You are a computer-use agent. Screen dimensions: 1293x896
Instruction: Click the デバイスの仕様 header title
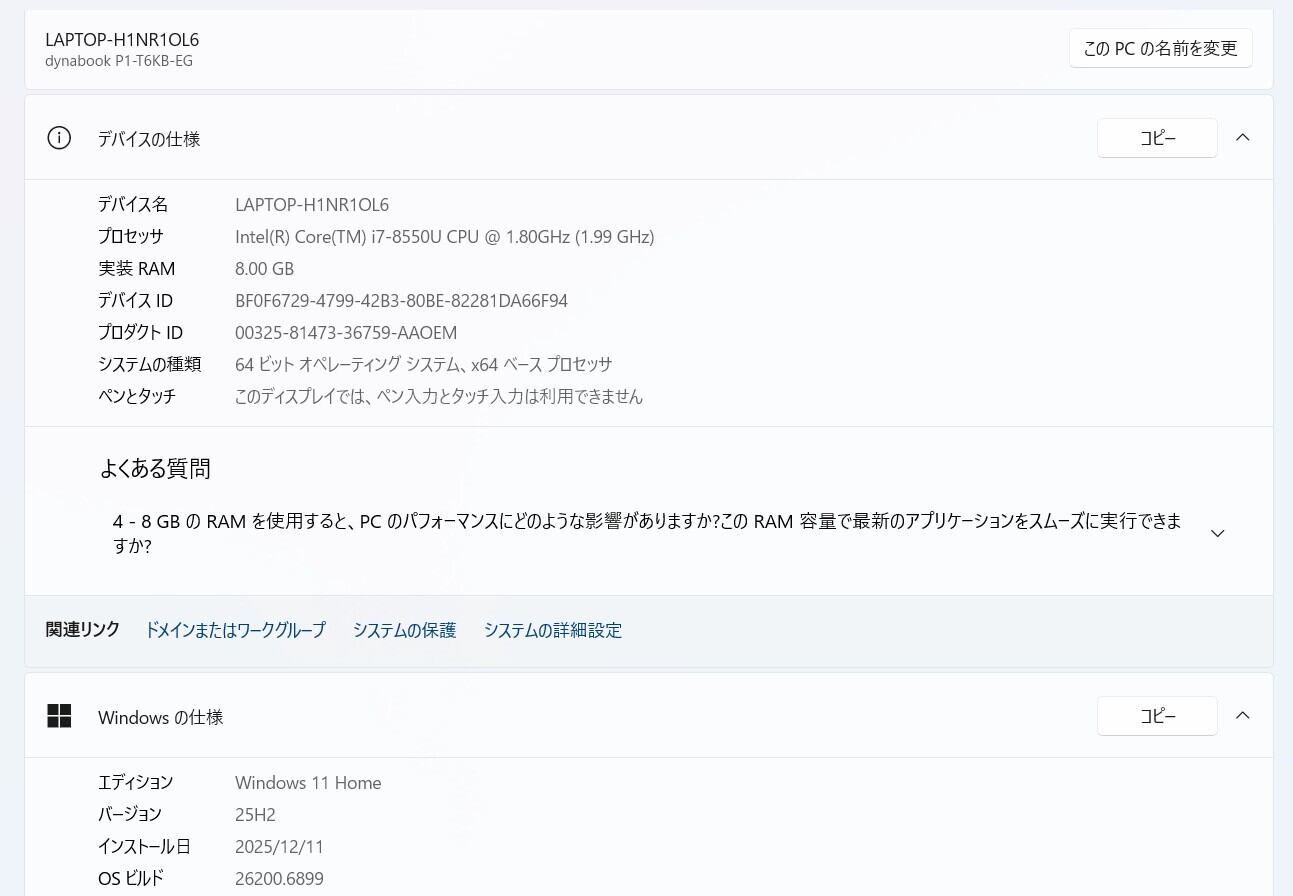coord(149,139)
